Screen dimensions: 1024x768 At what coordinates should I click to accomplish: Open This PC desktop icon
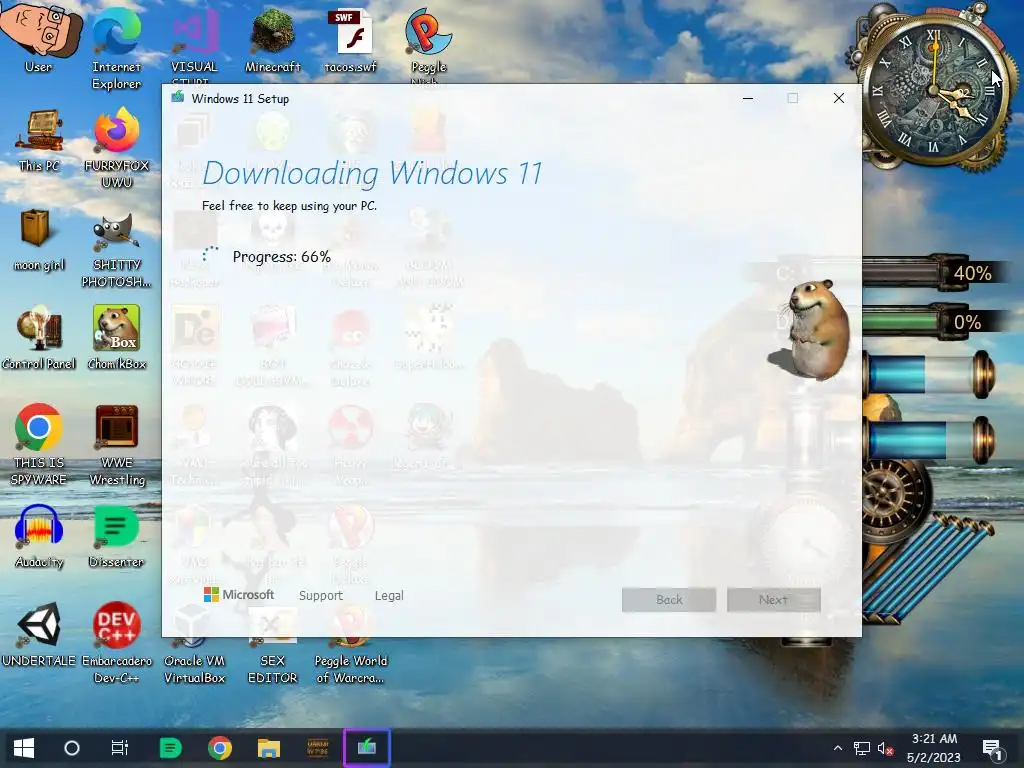39,140
